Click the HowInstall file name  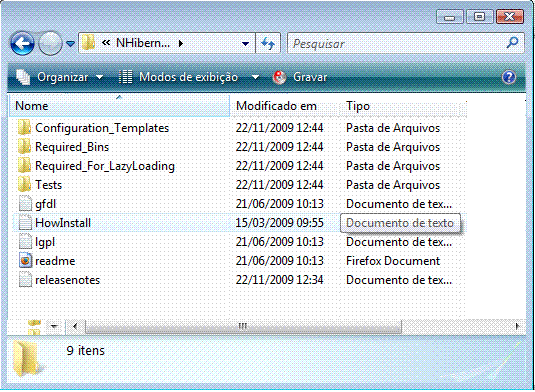tap(63, 223)
